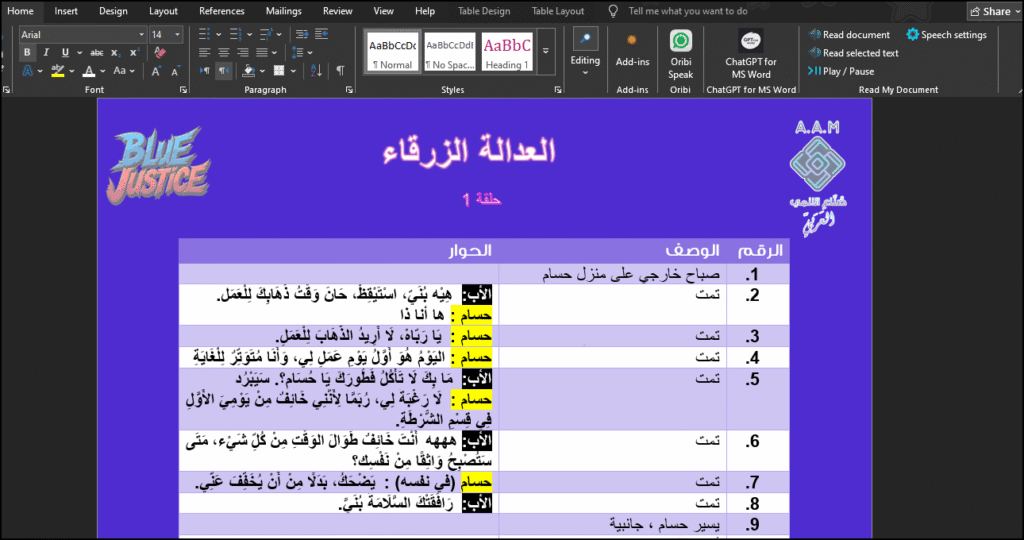Expand underline style options
Screen dimensions: 1024x540
click(79, 52)
